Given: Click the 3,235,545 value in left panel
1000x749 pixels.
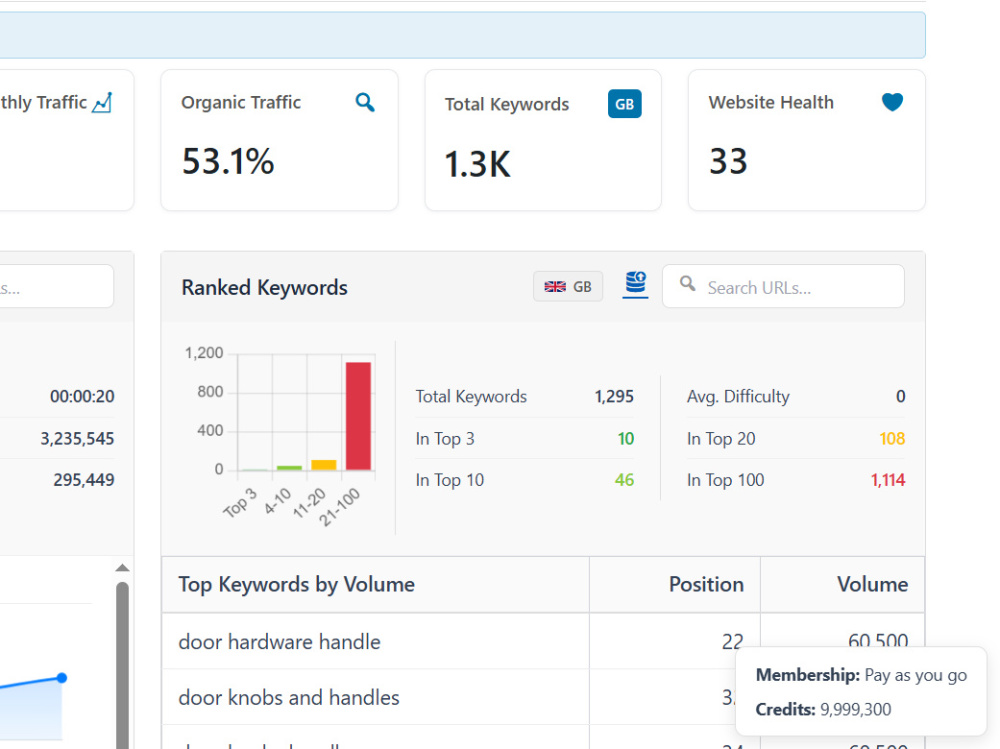Looking at the screenshot, I should (x=77, y=439).
